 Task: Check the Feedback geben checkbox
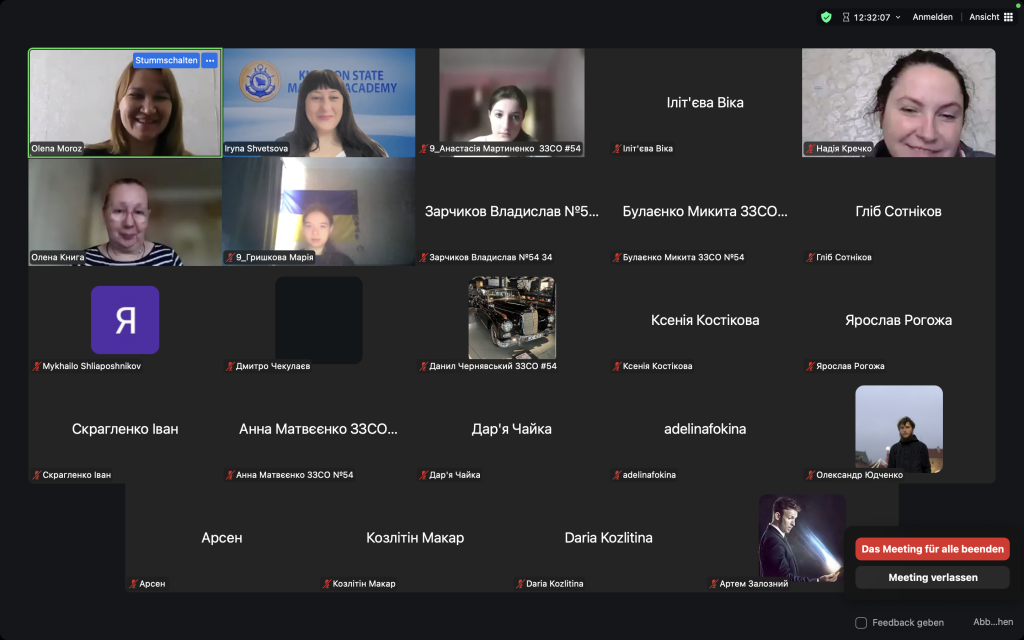[861, 622]
